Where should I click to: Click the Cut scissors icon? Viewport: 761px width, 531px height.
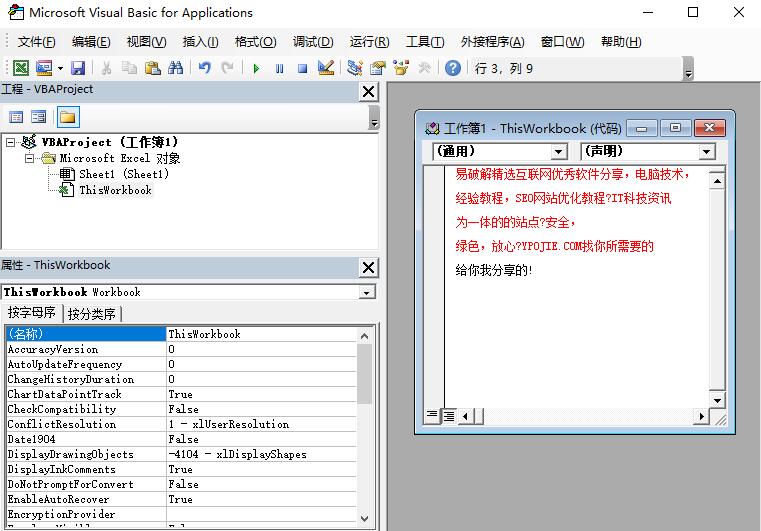point(106,68)
